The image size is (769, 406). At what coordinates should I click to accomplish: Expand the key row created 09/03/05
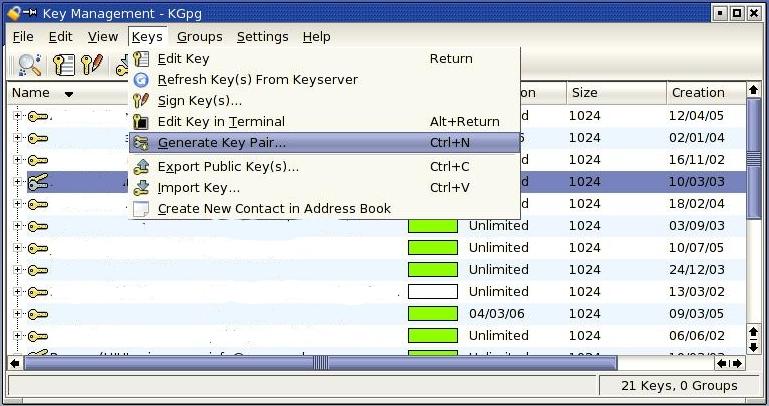pyautogui.click(x=17, y=313)
